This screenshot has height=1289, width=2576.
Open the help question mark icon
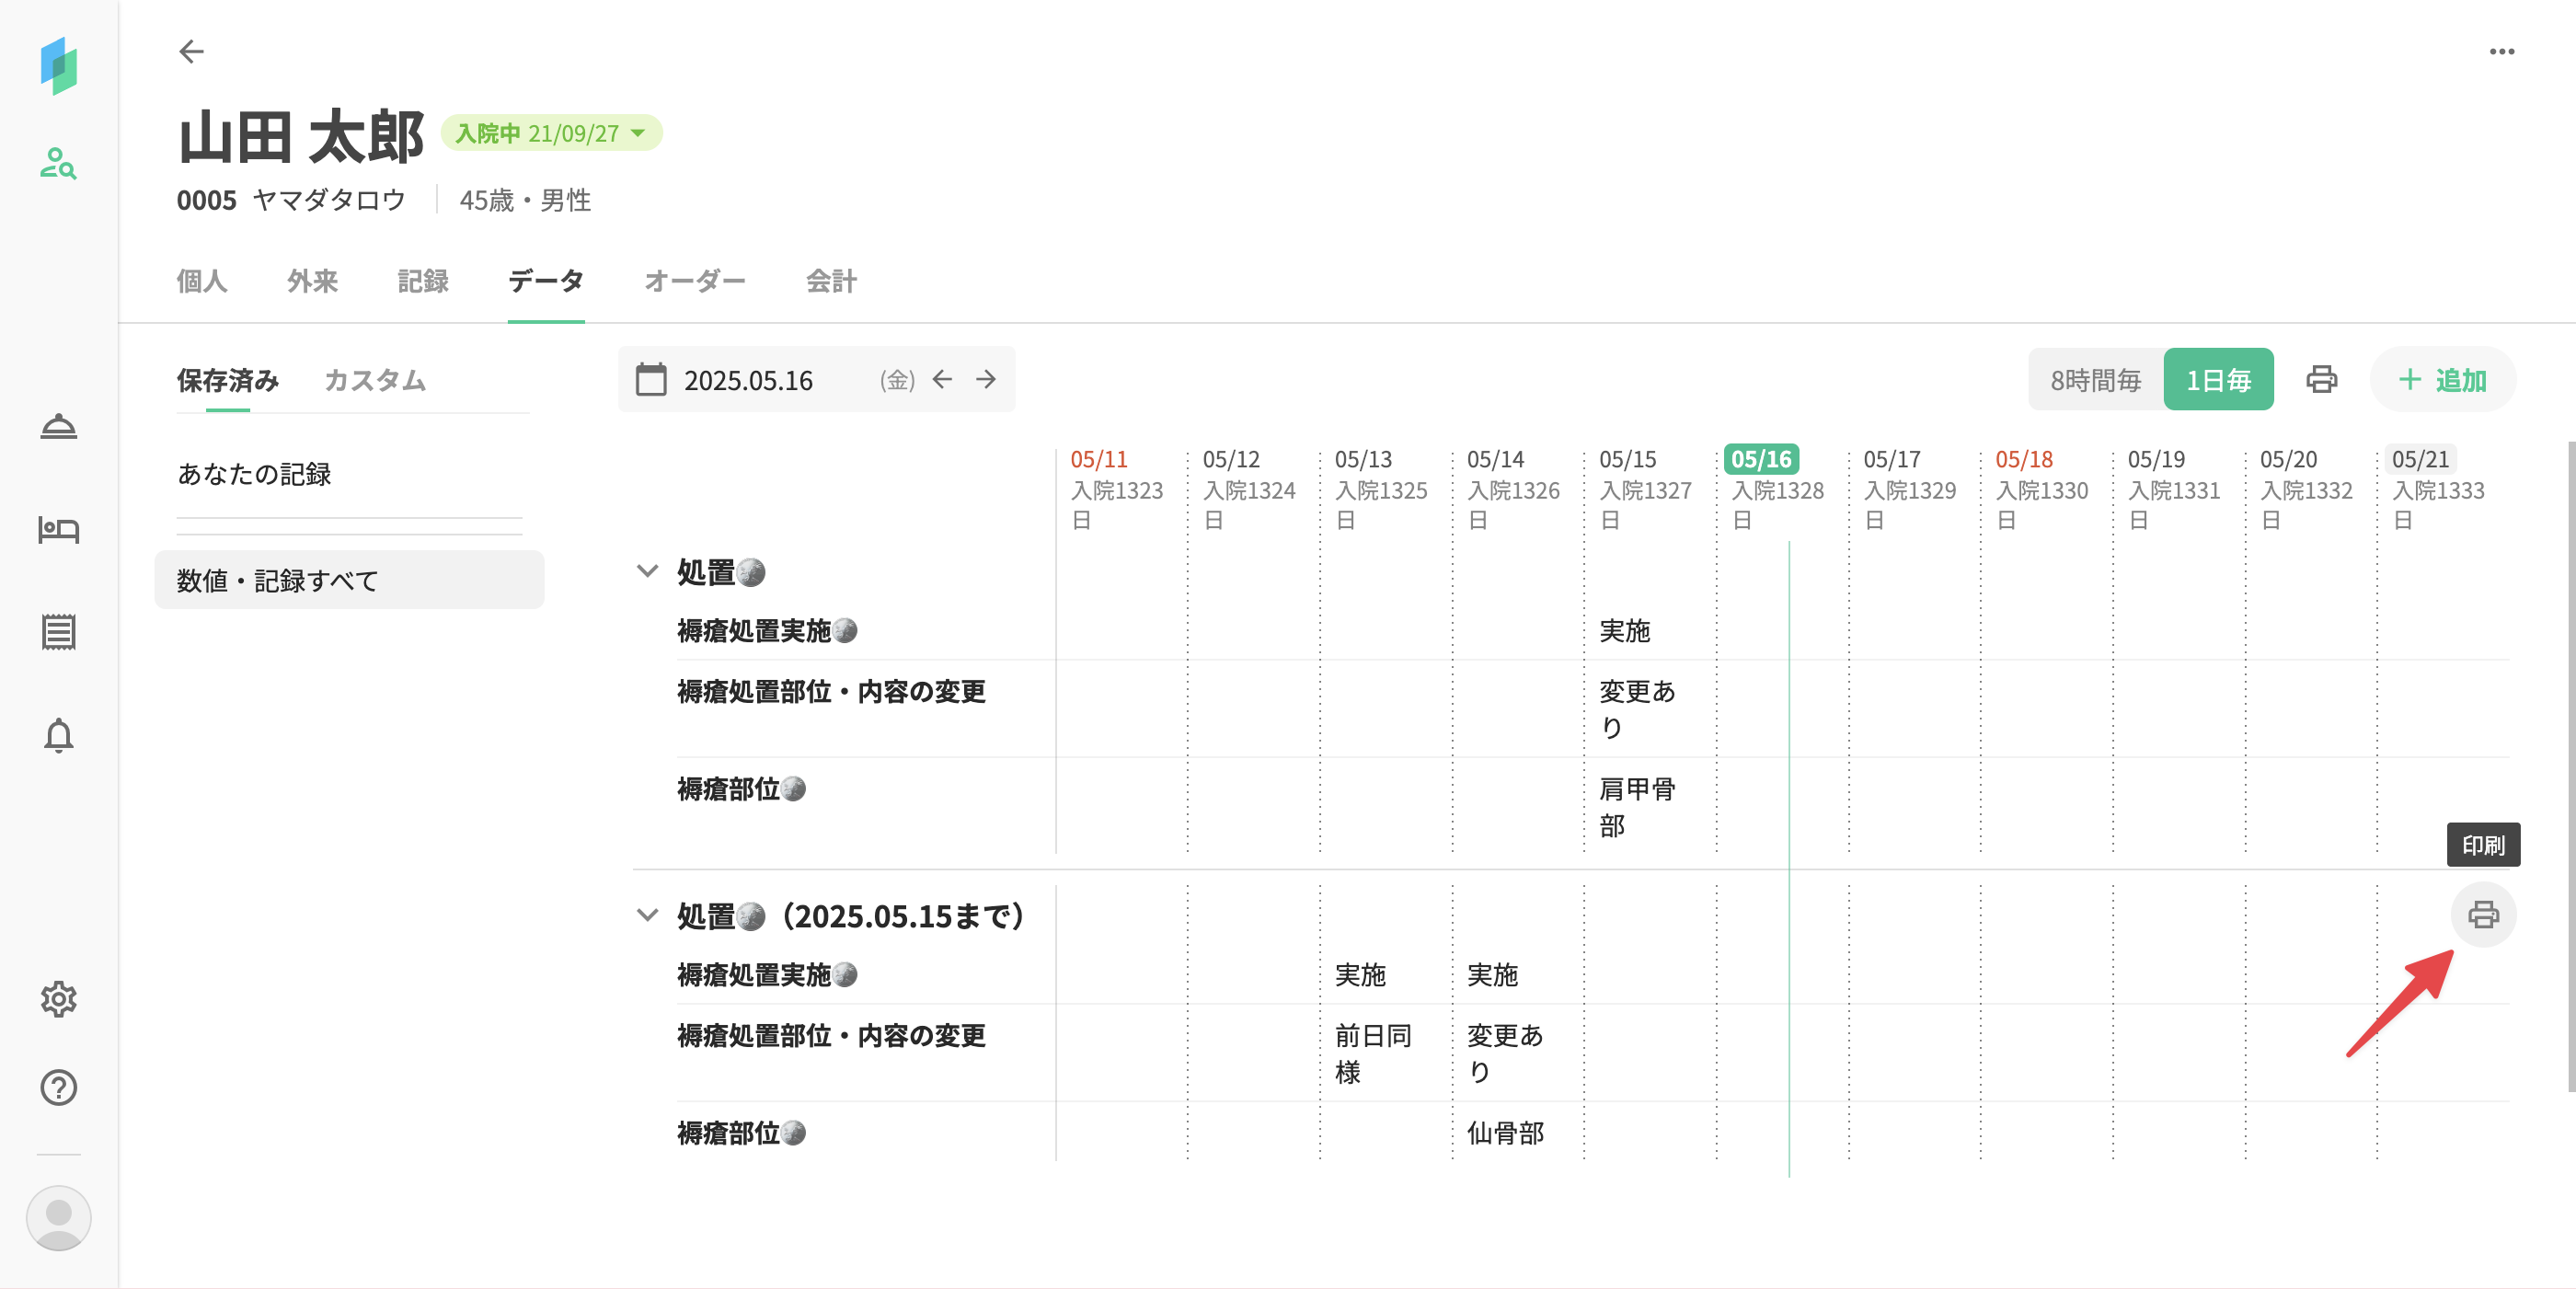click(x=58, y=1087)
